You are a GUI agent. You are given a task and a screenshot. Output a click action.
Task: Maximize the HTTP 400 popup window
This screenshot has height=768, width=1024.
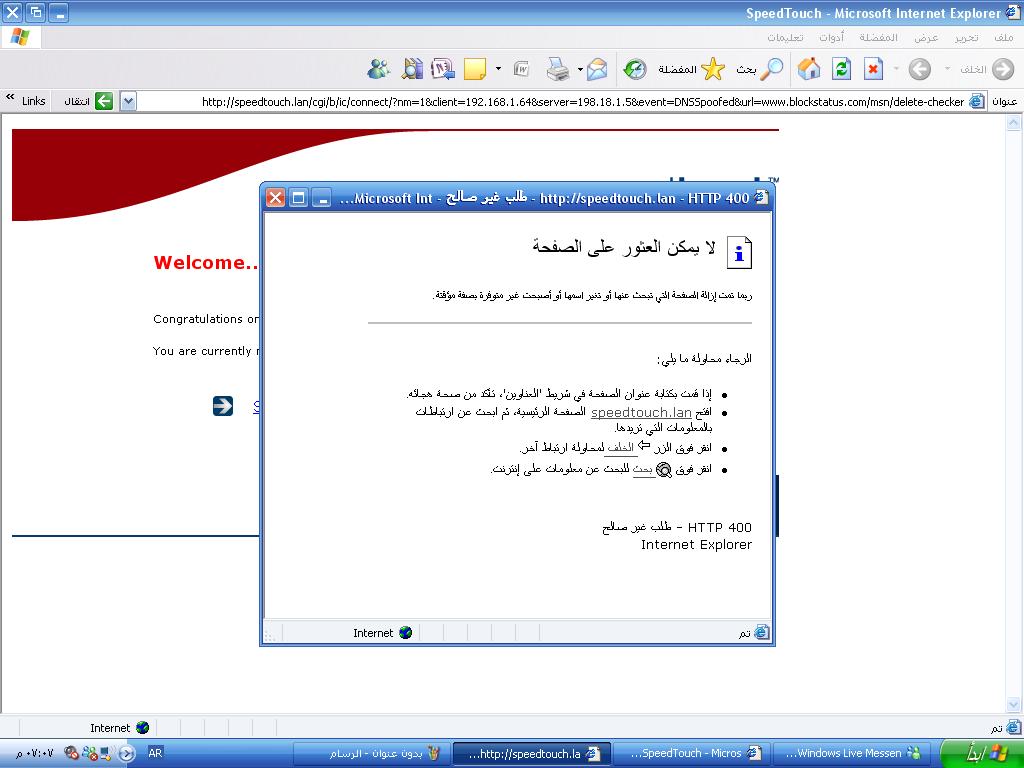pos(298,198)
